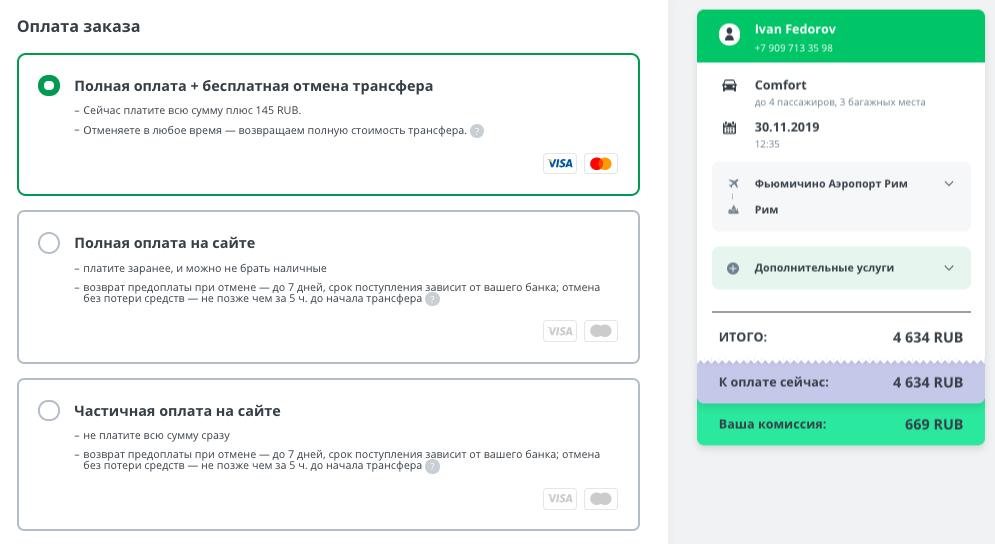Click the user avatar icon beside Ivan Fedorov

728,35
